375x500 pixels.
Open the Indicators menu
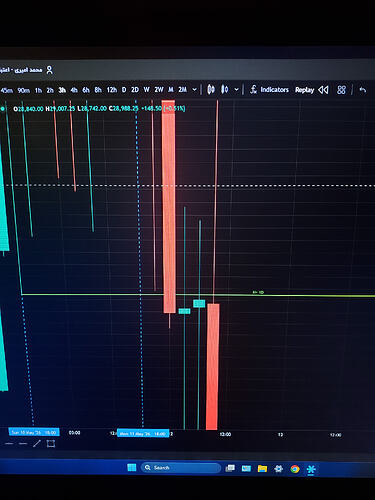pos(274,90)
